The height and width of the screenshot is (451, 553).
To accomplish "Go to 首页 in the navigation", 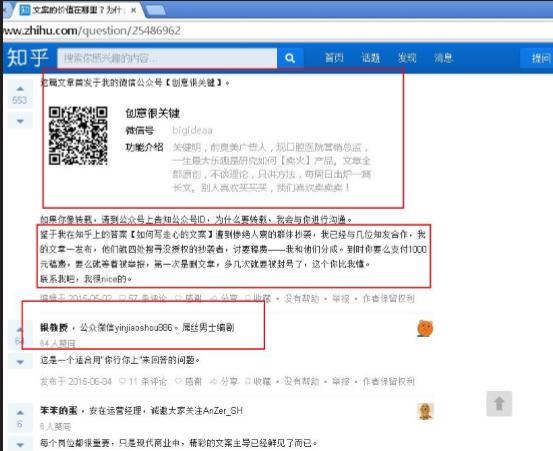I will tap(334, 58).
